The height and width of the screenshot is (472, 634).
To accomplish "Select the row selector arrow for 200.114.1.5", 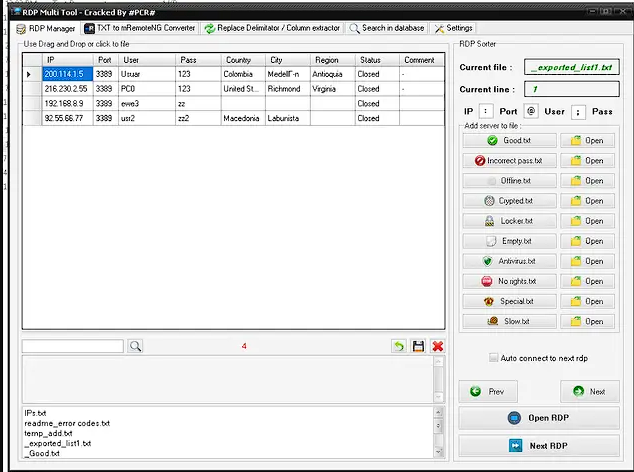I will click(32, 74).
